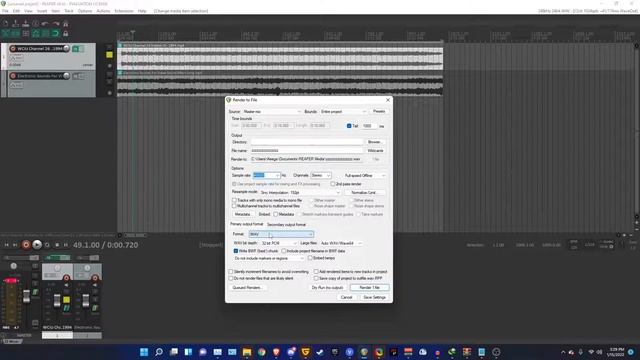
Task: Click the stop button in transport bar
Action: coord(57,245)
